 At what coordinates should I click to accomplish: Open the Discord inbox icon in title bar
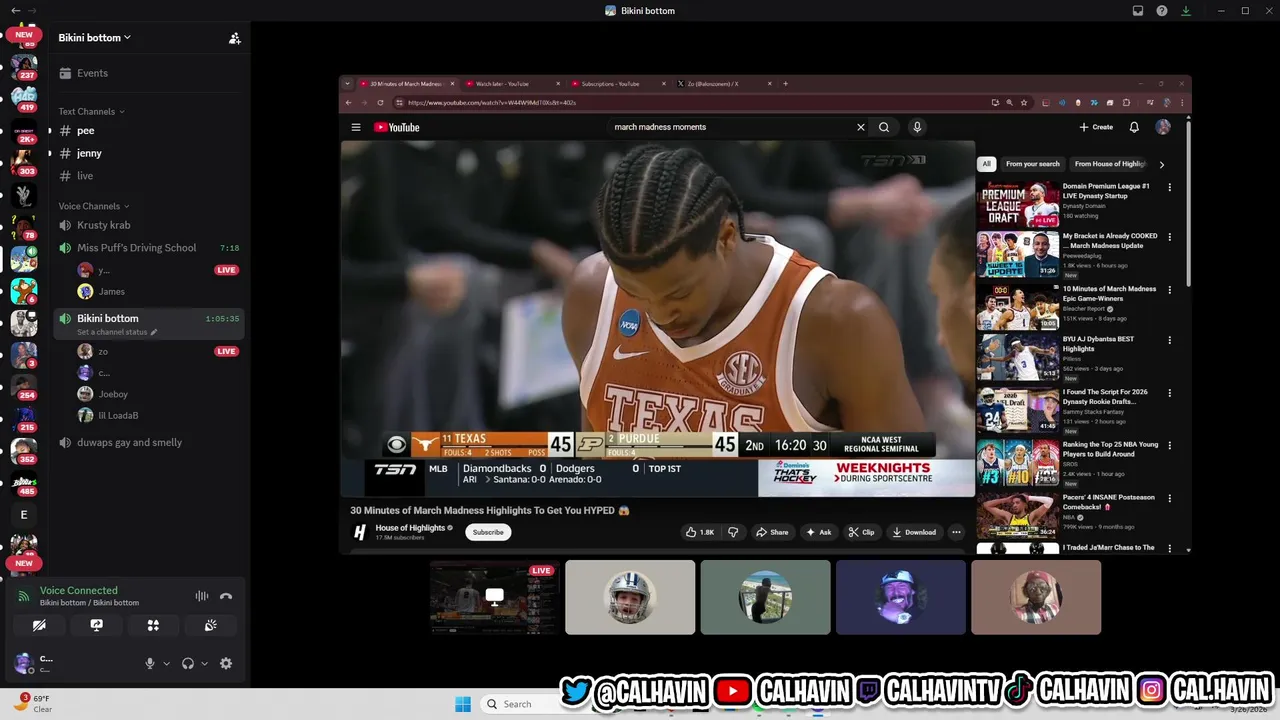(x=1138, y=11)
